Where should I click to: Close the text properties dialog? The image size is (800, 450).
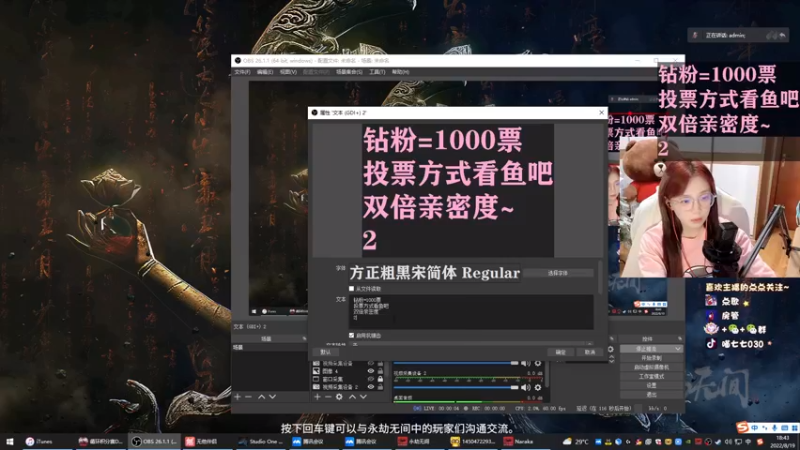coord(602,112)
